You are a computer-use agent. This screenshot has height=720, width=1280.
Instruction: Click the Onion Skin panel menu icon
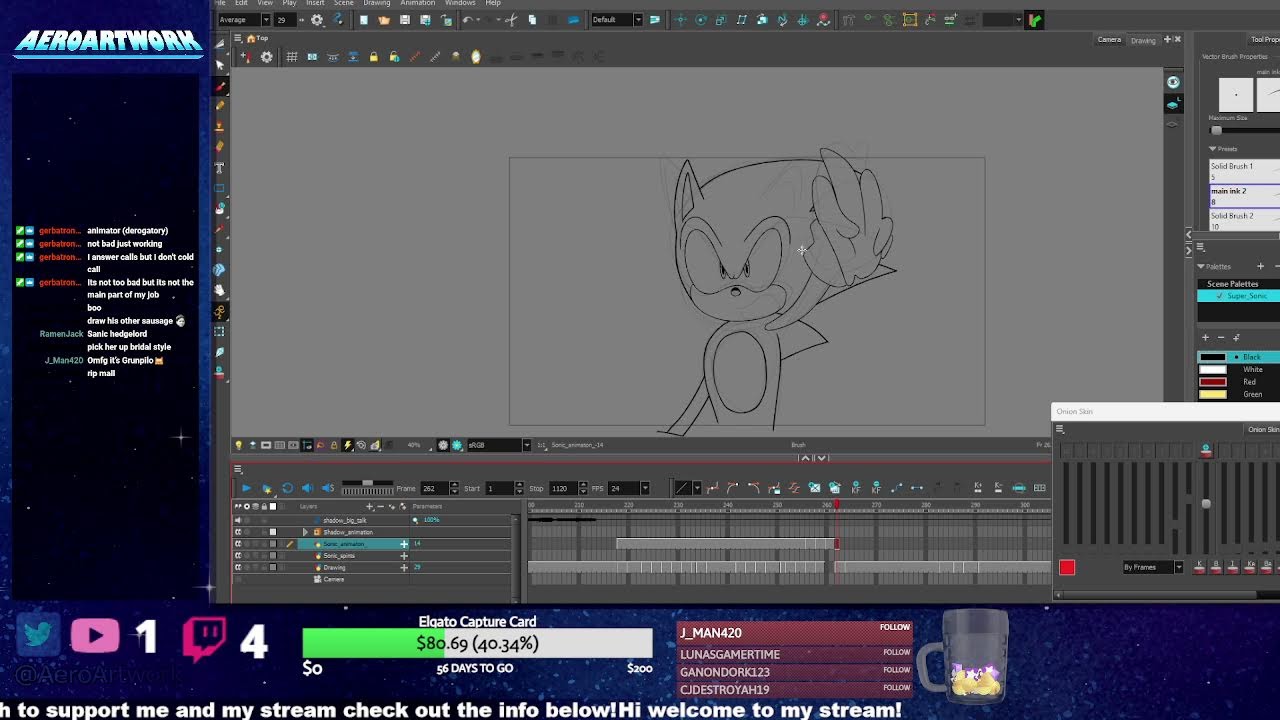(1060, 430)
